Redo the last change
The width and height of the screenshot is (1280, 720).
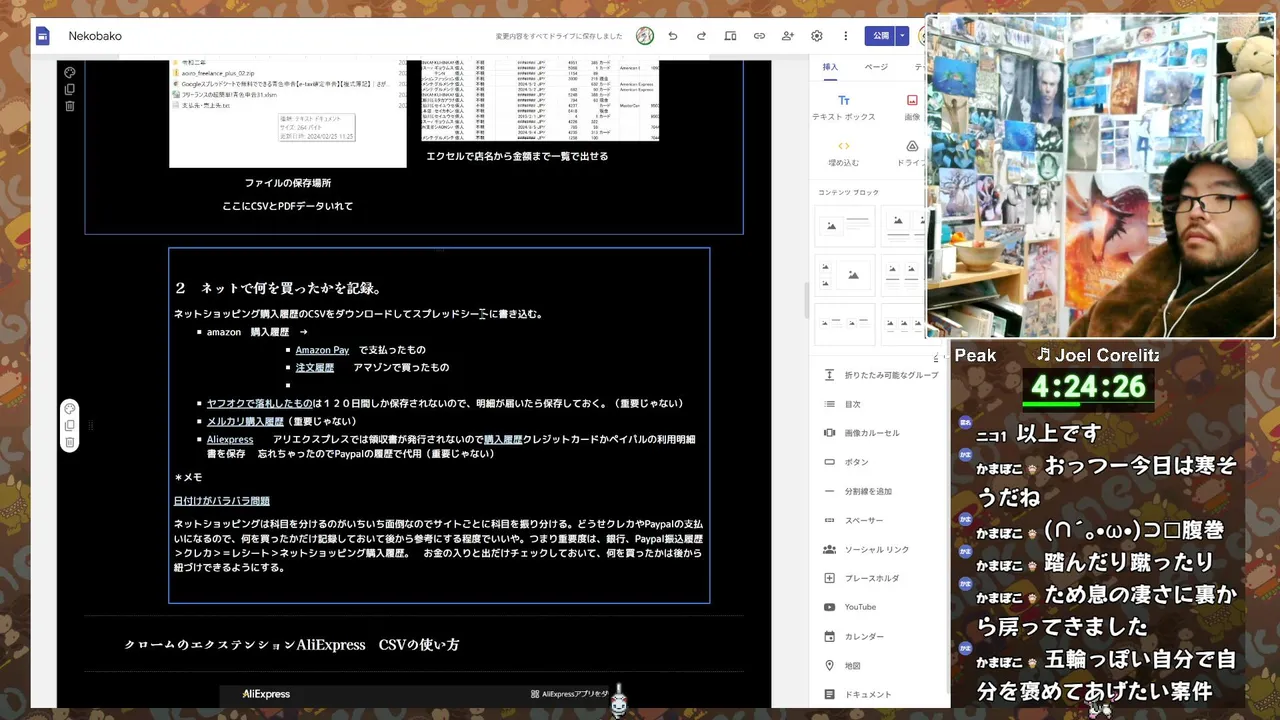tap(701, 36)
